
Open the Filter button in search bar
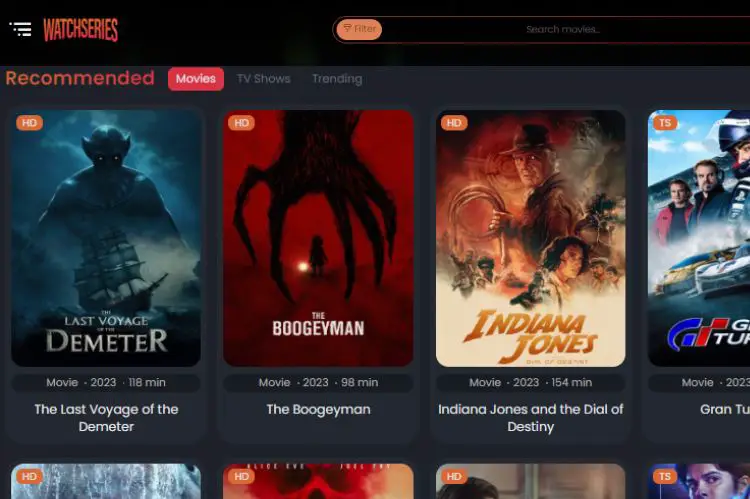pyautogui.click(x=359, y=29)
